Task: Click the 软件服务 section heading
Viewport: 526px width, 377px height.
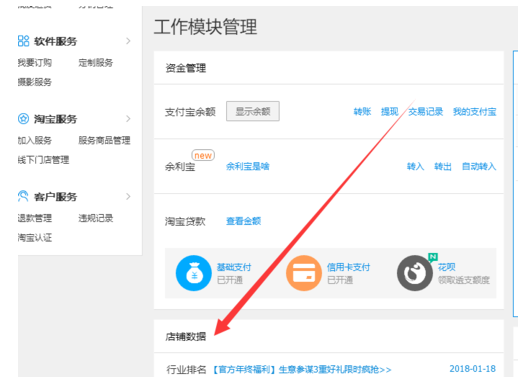Action: click(x=55, y=41)
